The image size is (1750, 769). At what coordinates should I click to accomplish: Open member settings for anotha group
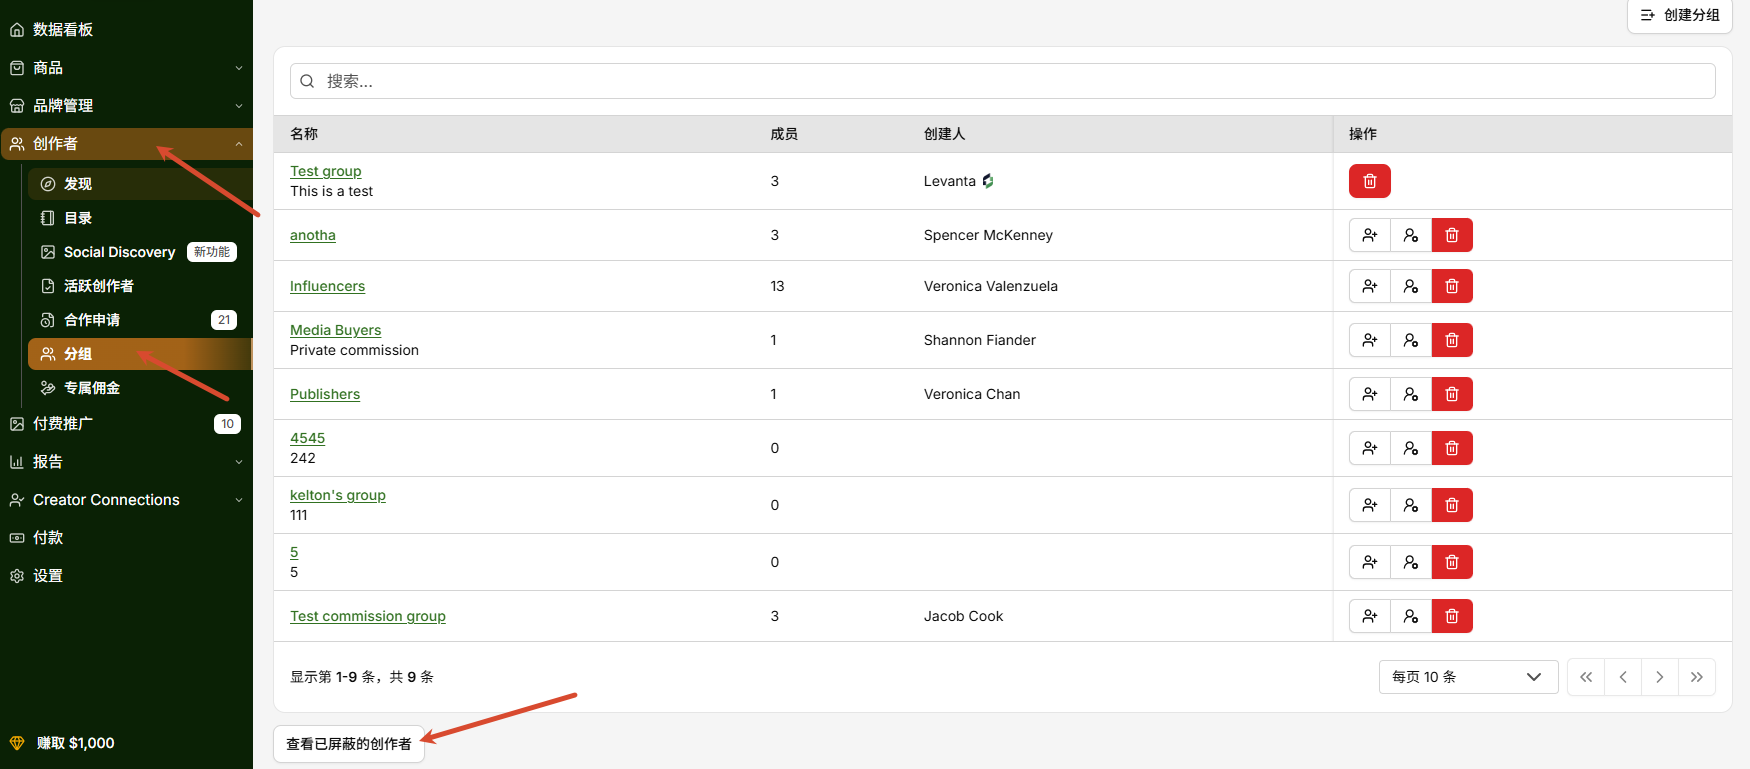(1410, 235)
